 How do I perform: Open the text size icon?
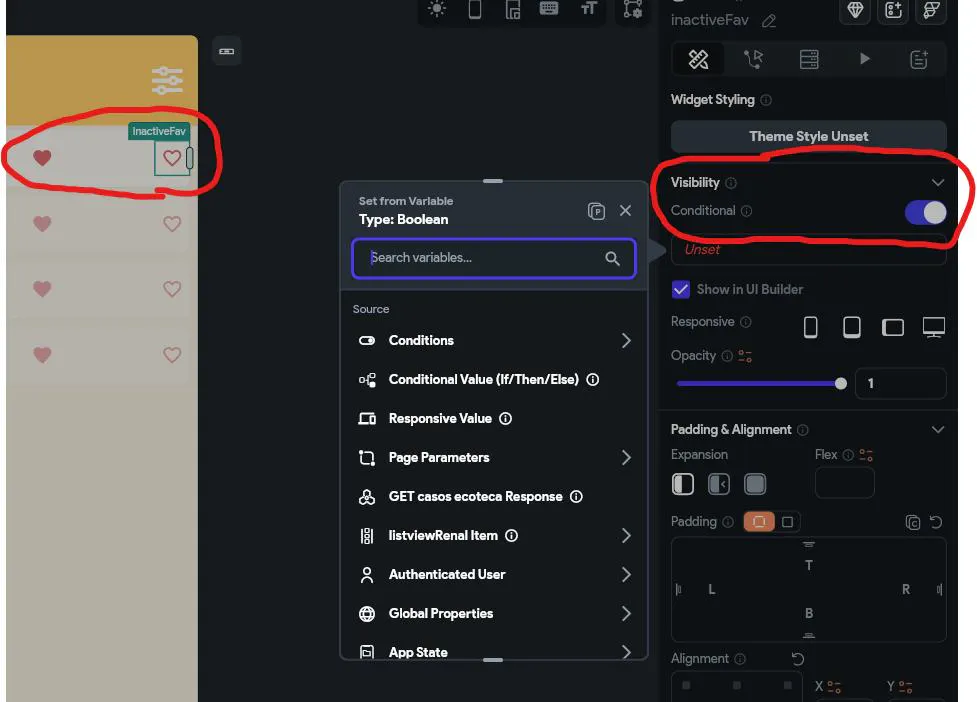pos(588,8)
